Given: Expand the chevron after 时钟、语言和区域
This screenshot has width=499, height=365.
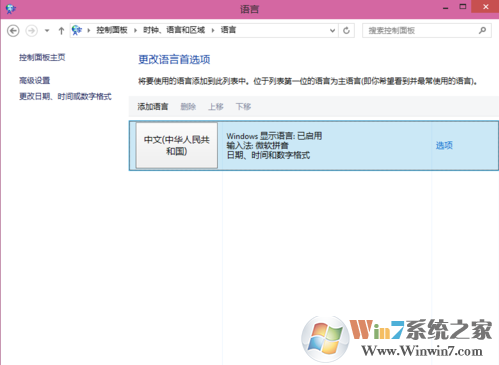Looking at the screenshot, I should 213,31.
